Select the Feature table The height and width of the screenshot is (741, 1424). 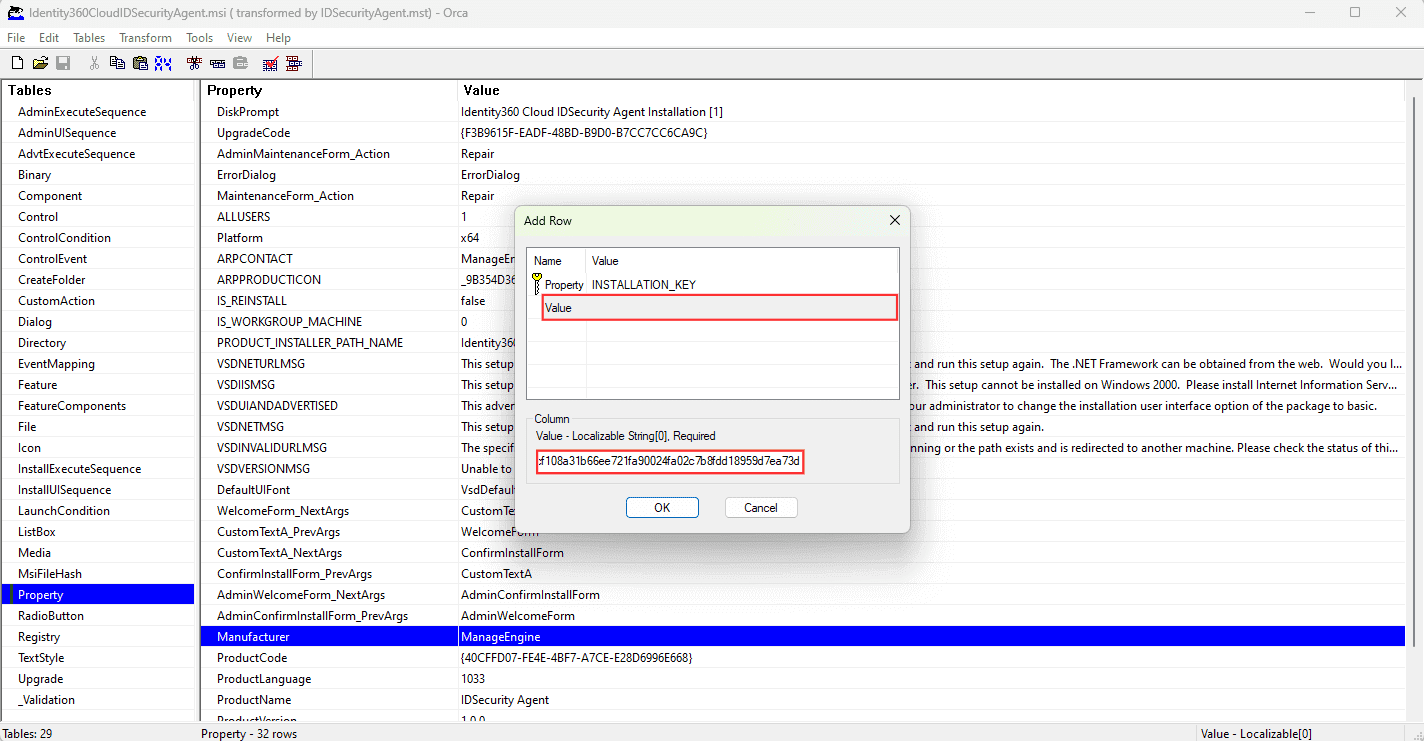pyautogui.click(x=37, y=385)
